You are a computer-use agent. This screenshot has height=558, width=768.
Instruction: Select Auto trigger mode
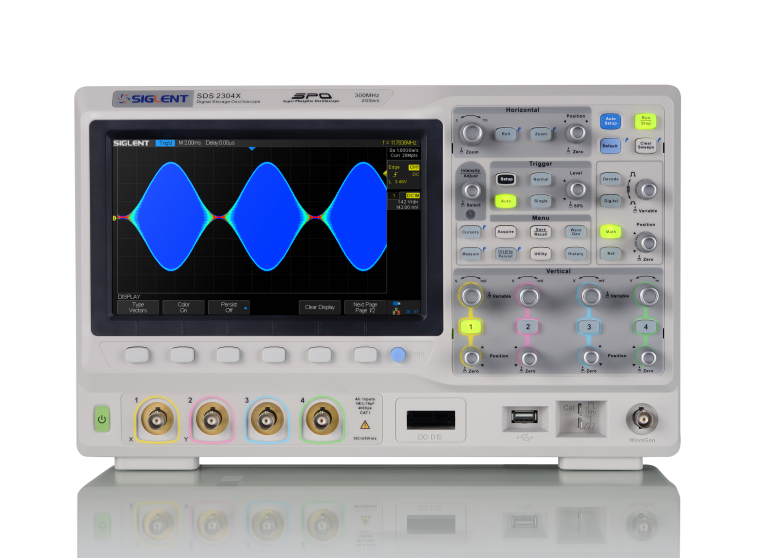pos(506,201)
